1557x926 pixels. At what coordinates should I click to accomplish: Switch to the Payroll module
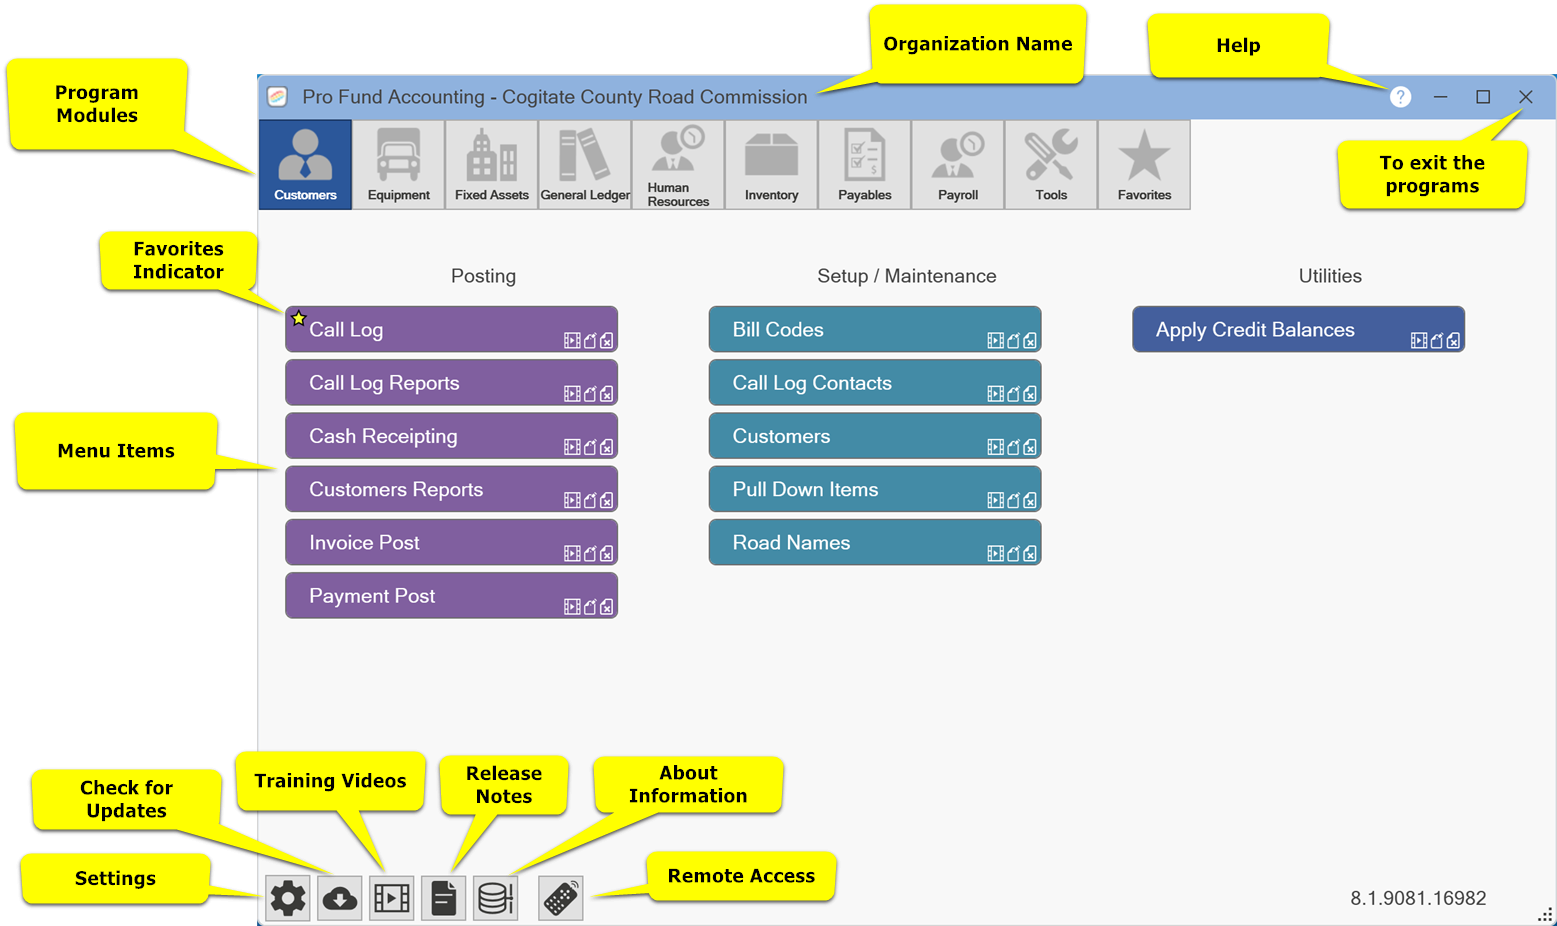957,165
